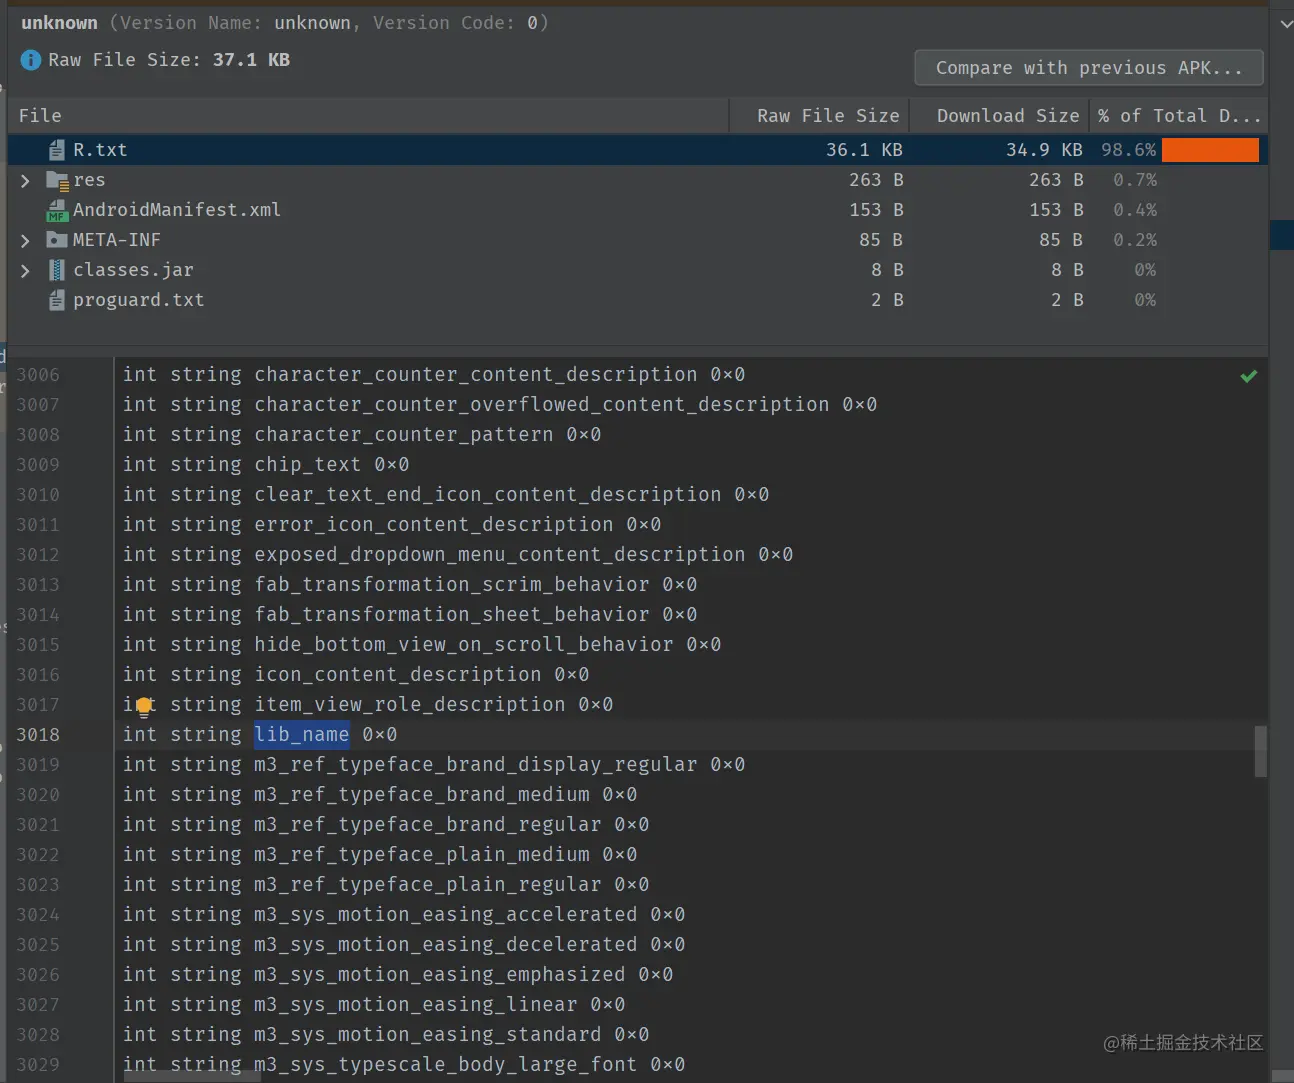Click hide_bottom_view_on_scroll_behavior text
The height and width of the screenshot is (1083, 1294).
[x=464, y=645]
